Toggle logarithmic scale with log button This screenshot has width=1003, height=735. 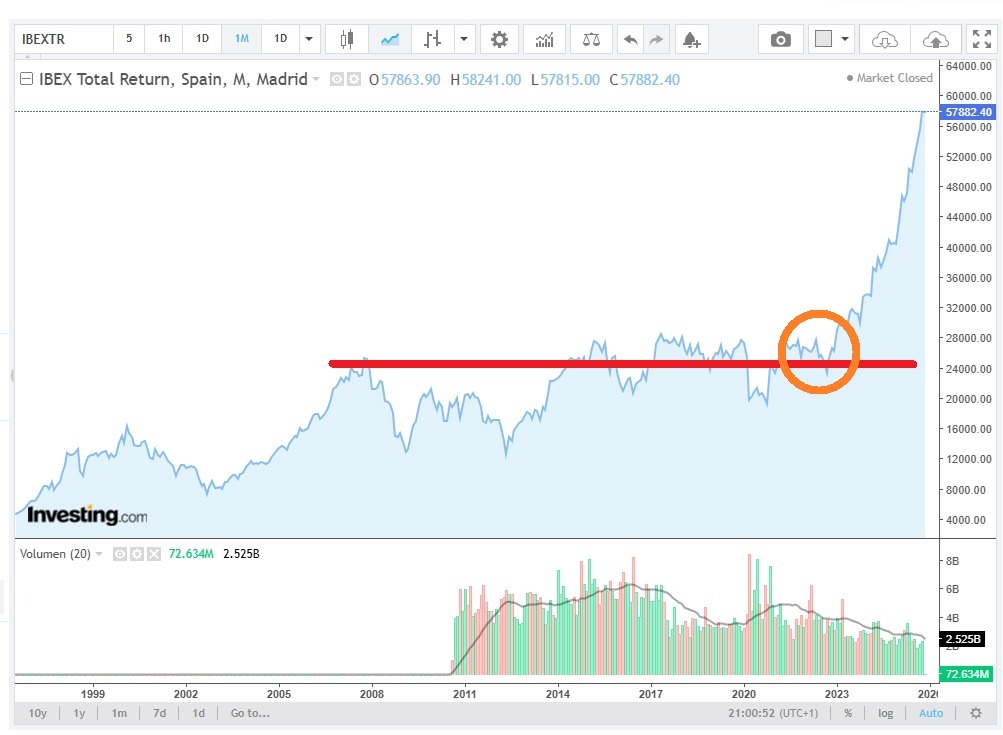(885, 713)
